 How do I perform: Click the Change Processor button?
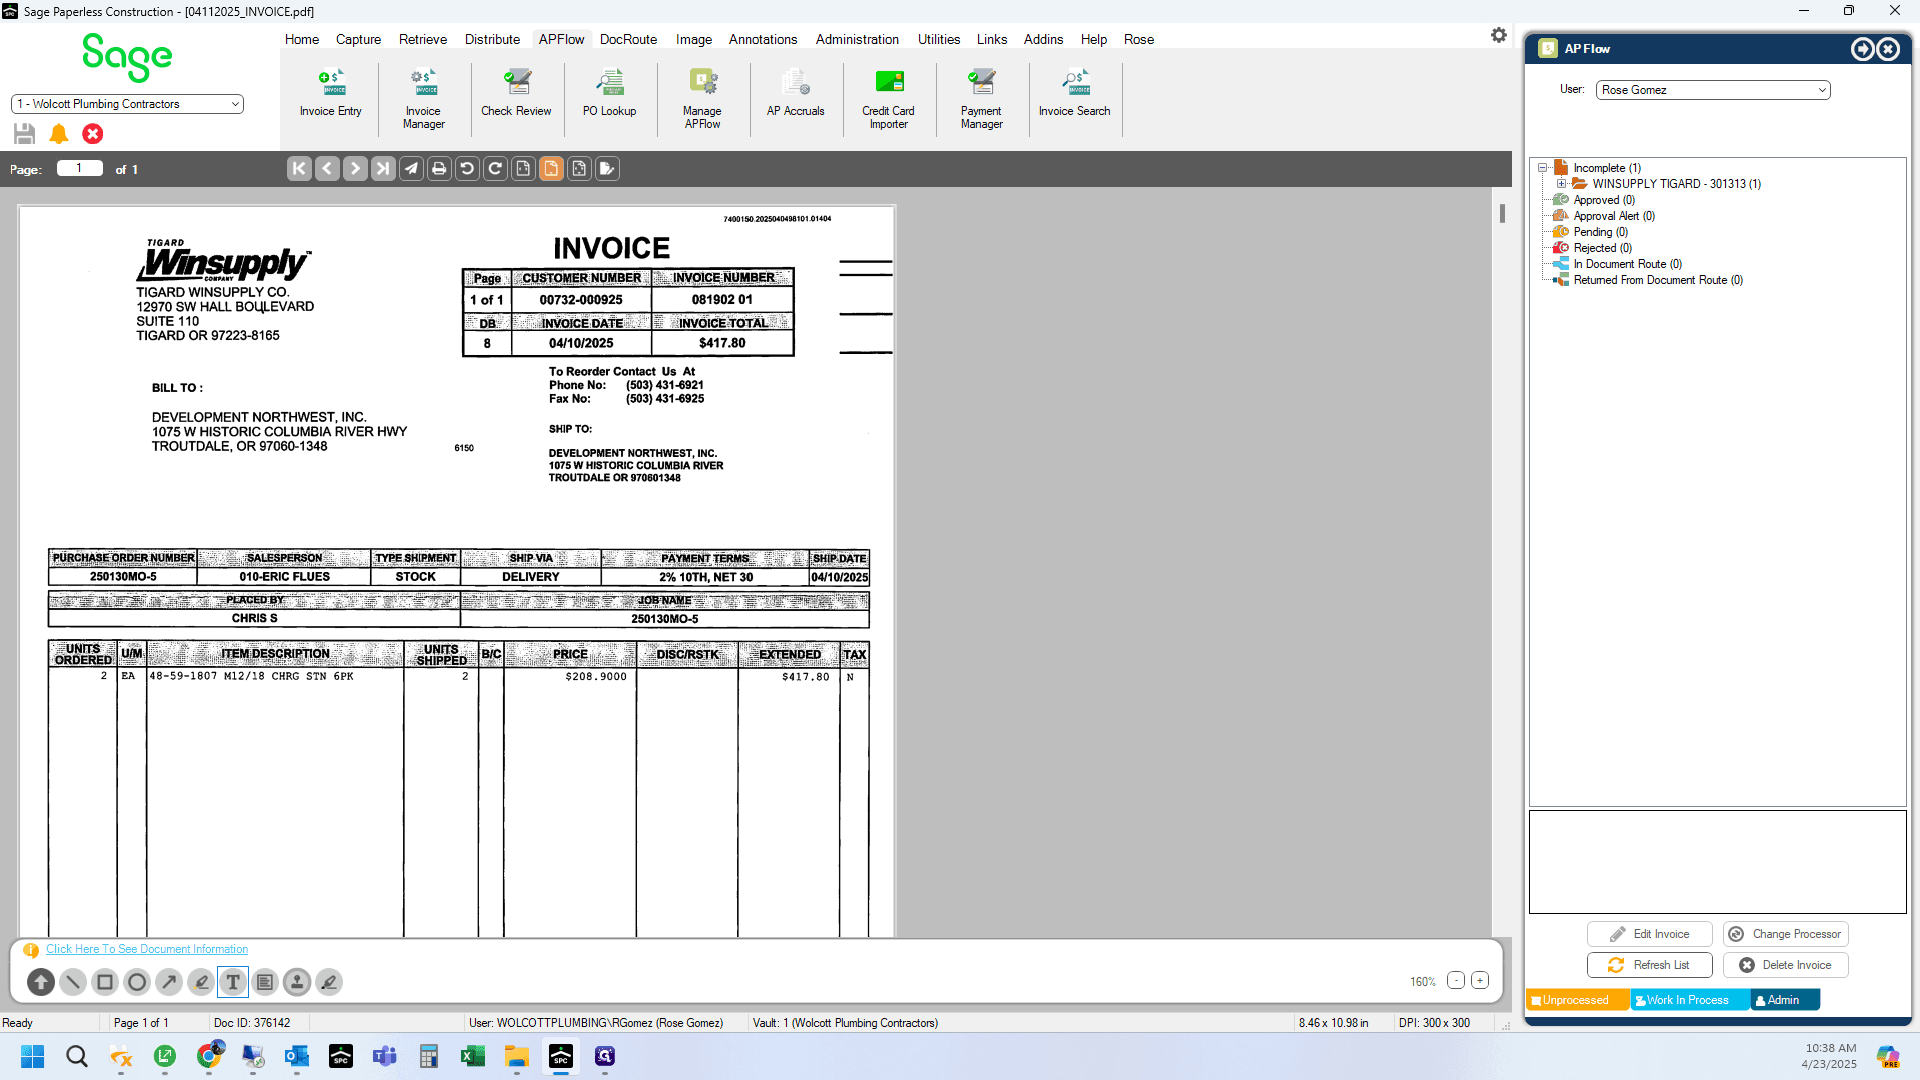[x=1785, y=934]
